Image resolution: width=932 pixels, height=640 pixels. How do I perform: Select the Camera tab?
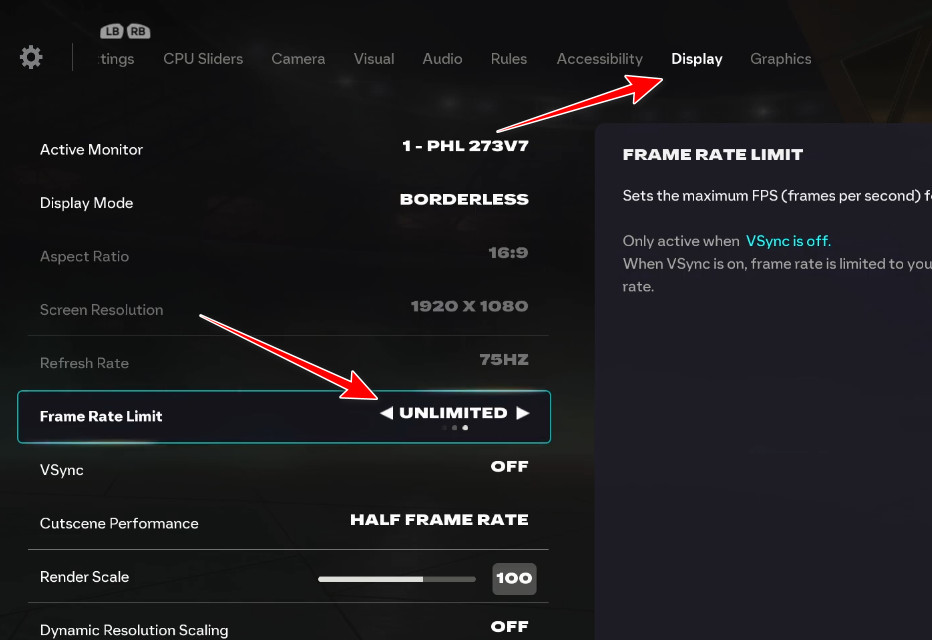click(x=297, y=59)
